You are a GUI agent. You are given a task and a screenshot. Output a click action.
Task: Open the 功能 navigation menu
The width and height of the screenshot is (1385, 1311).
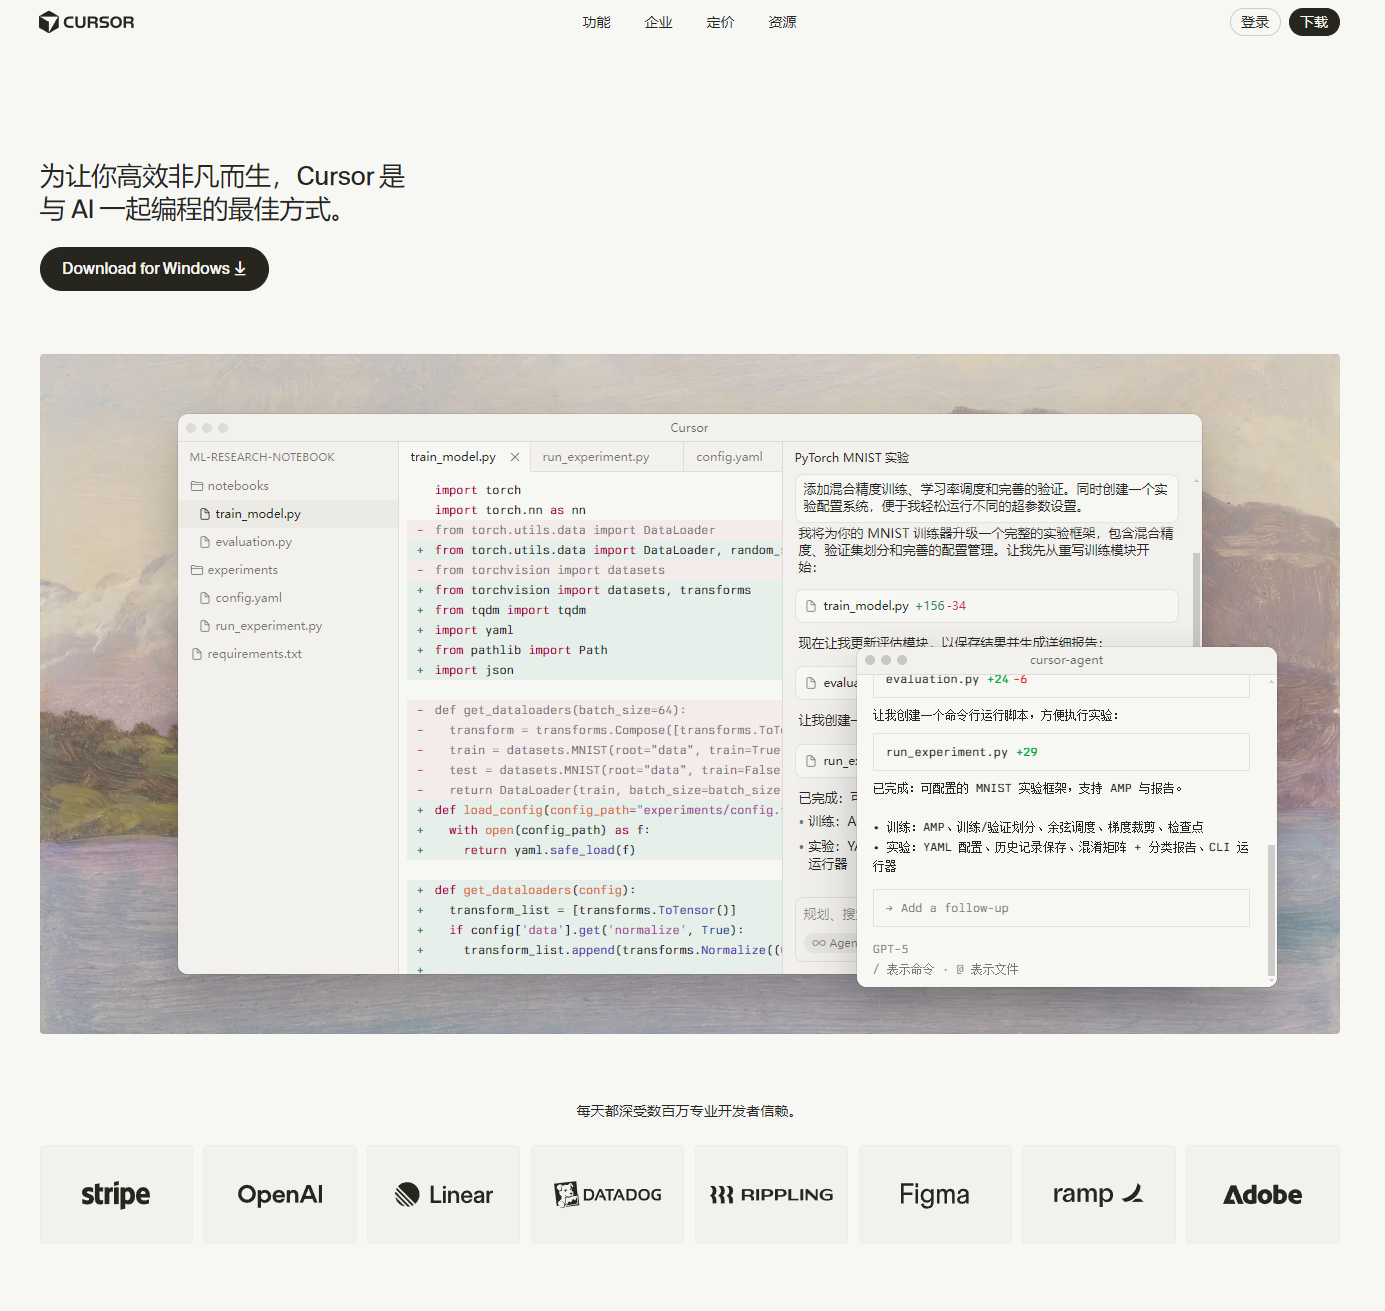(x=596, y=22)
